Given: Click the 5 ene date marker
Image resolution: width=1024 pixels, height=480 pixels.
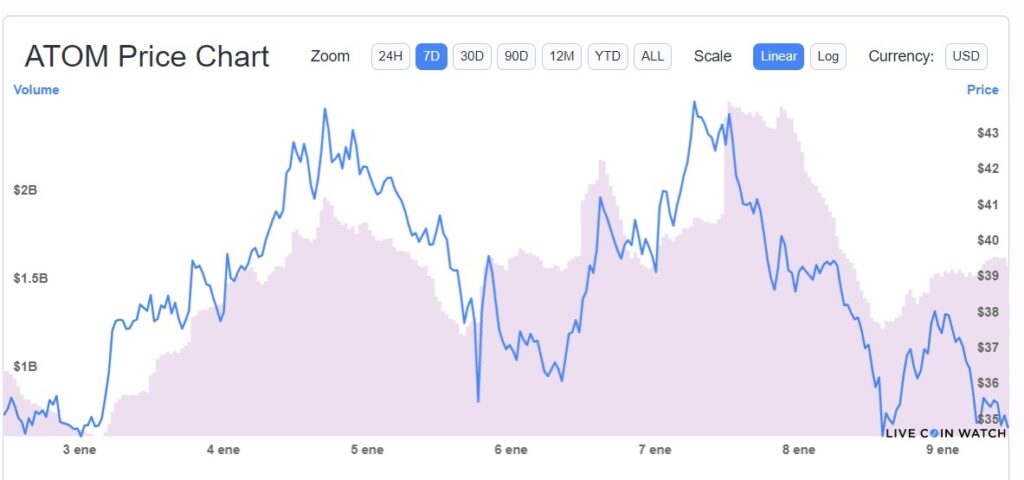Looking at the screenshot, I should [367, 450].
